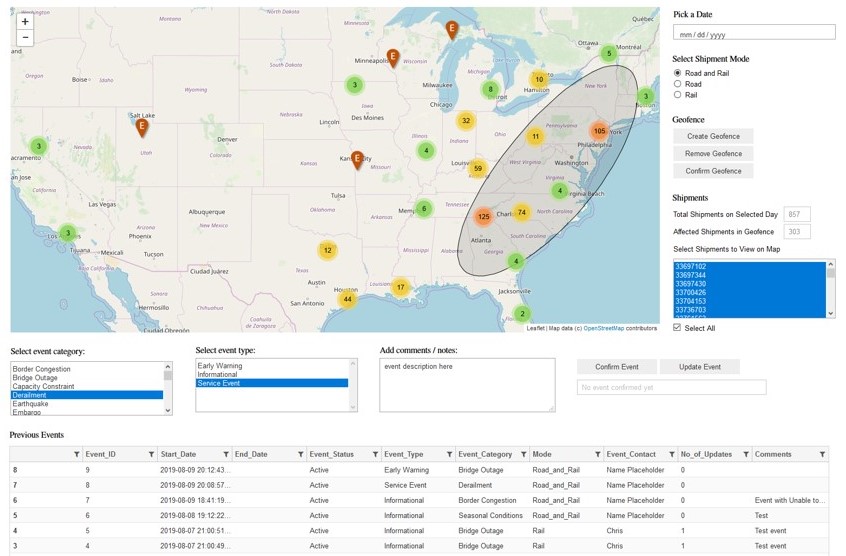Image resolution: width=846 pixels, height=556 pixels.
Task: Click the event marker near Minneapolis
Action: [x=393, y=58]
